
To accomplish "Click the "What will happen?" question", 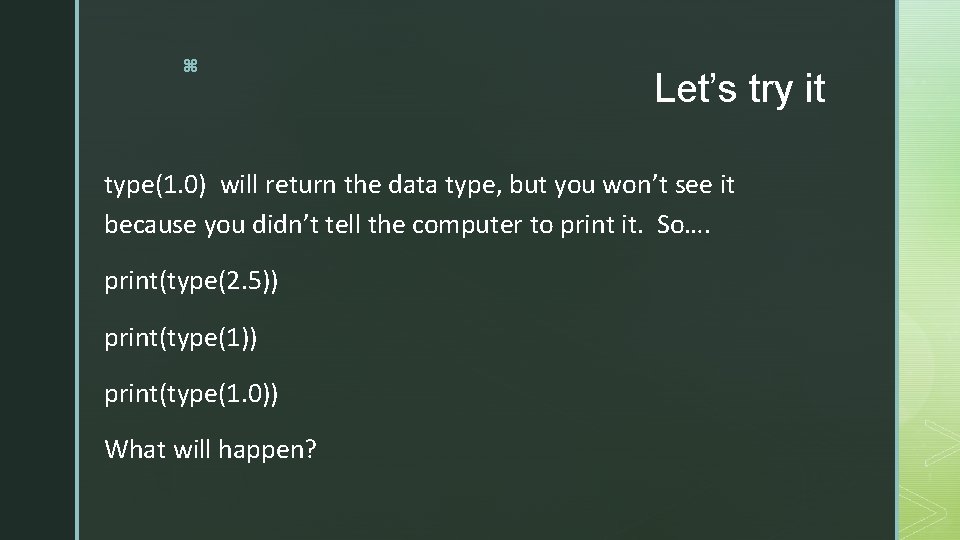I will click(210, 450).
